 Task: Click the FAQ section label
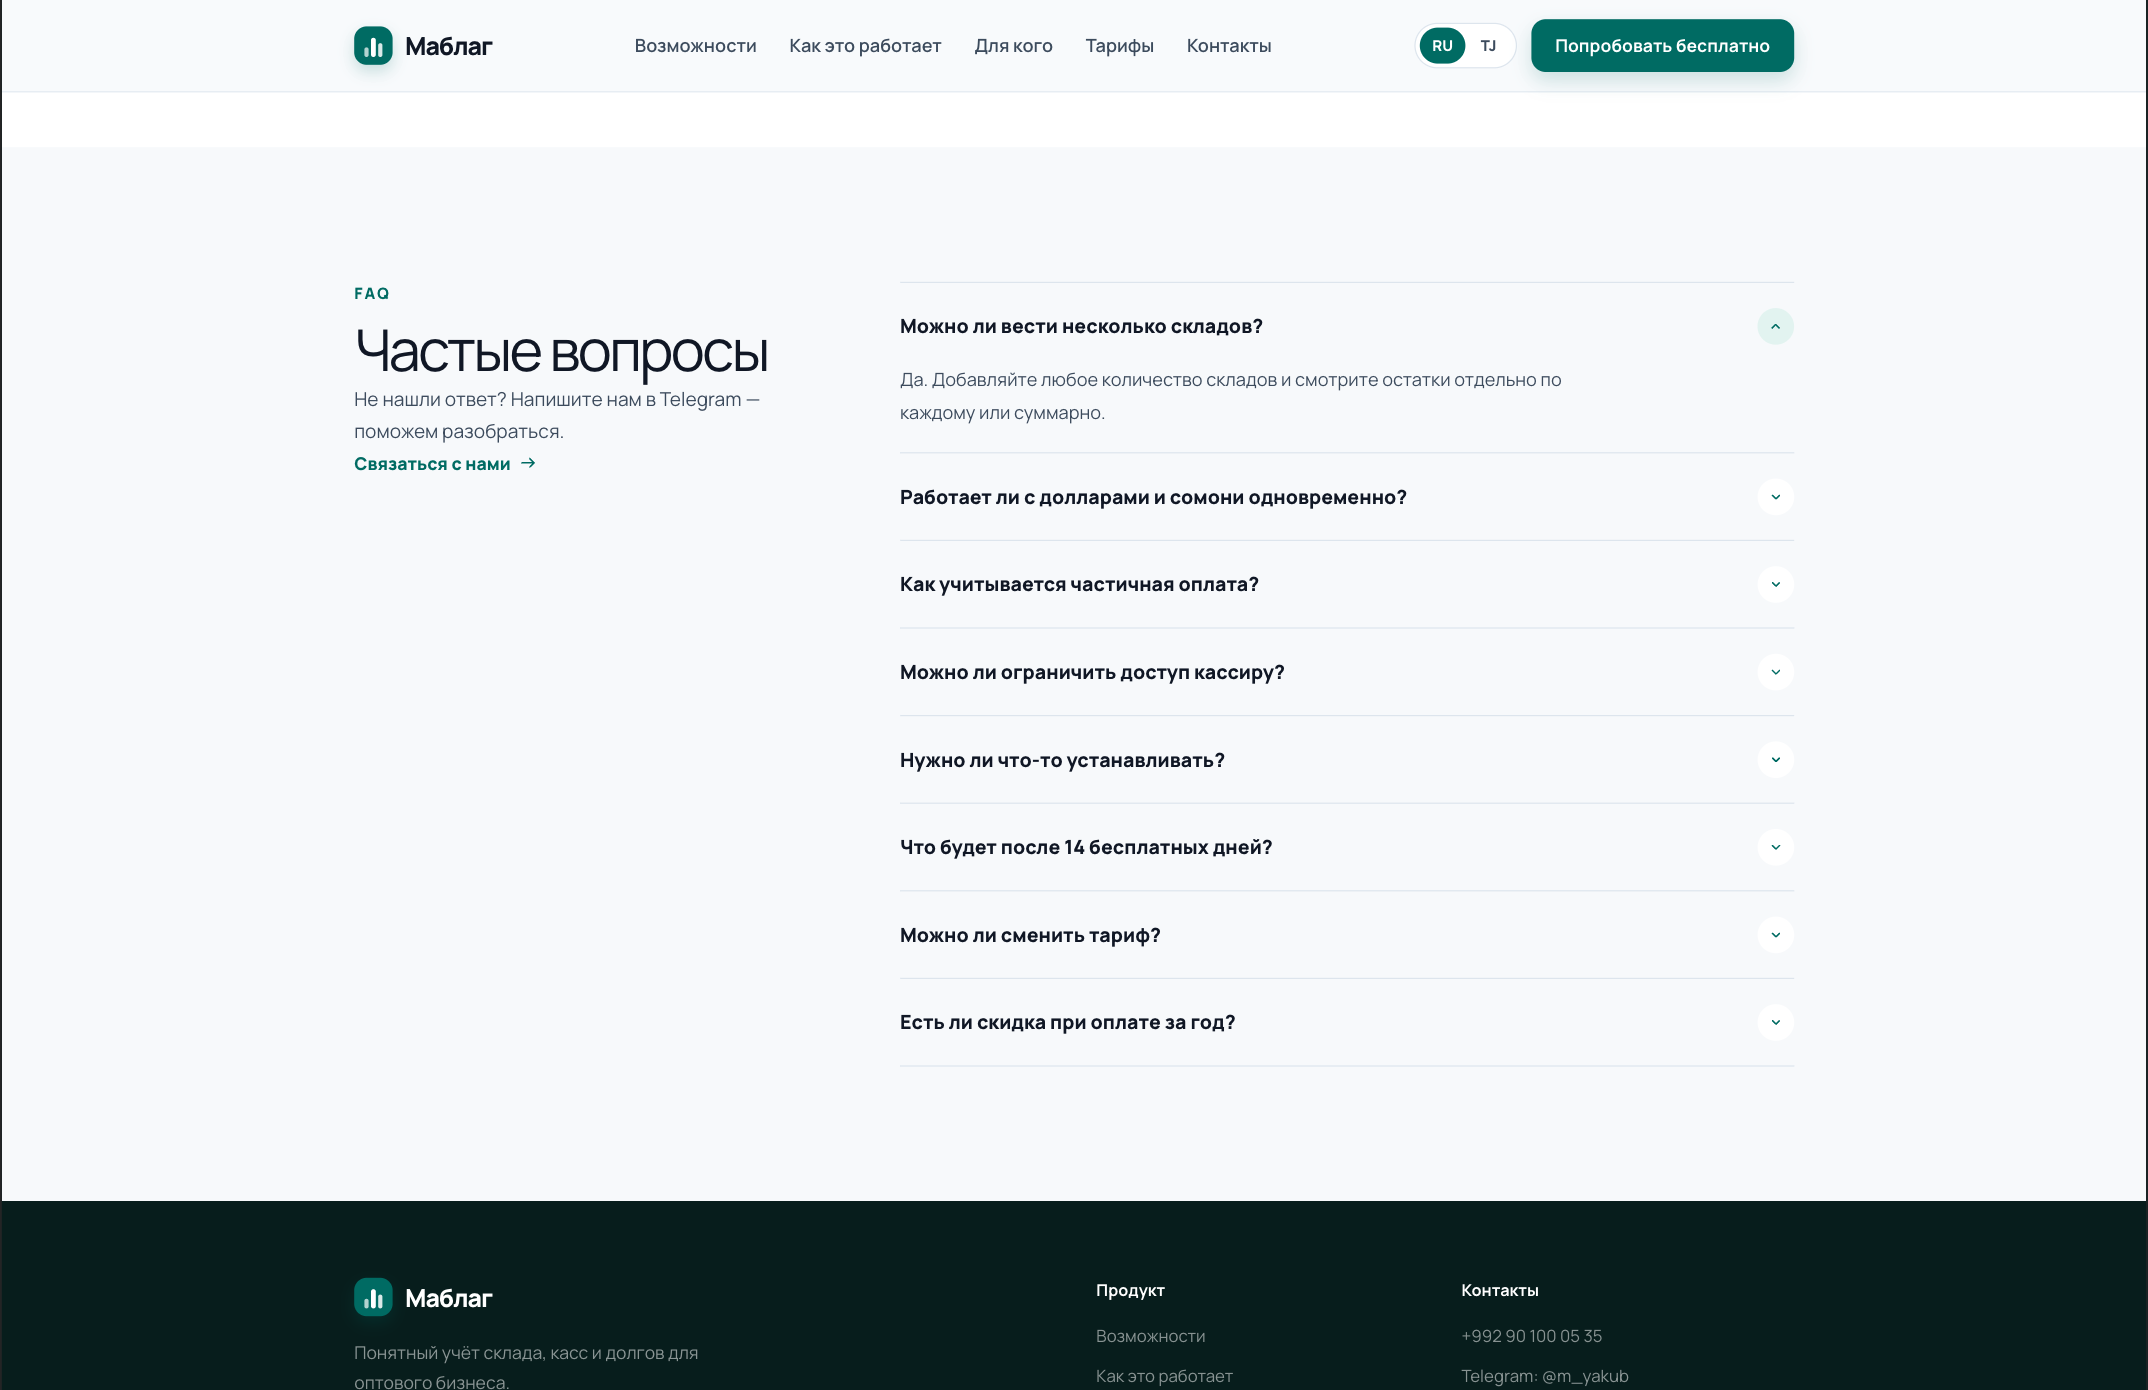pos(372,293)
